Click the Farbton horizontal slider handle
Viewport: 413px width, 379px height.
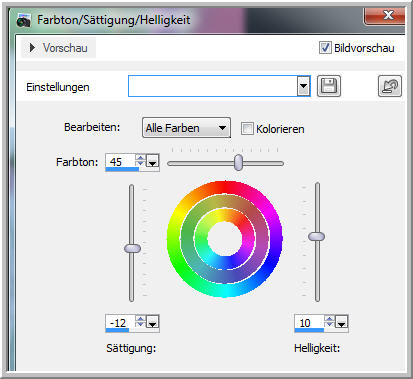238,162
